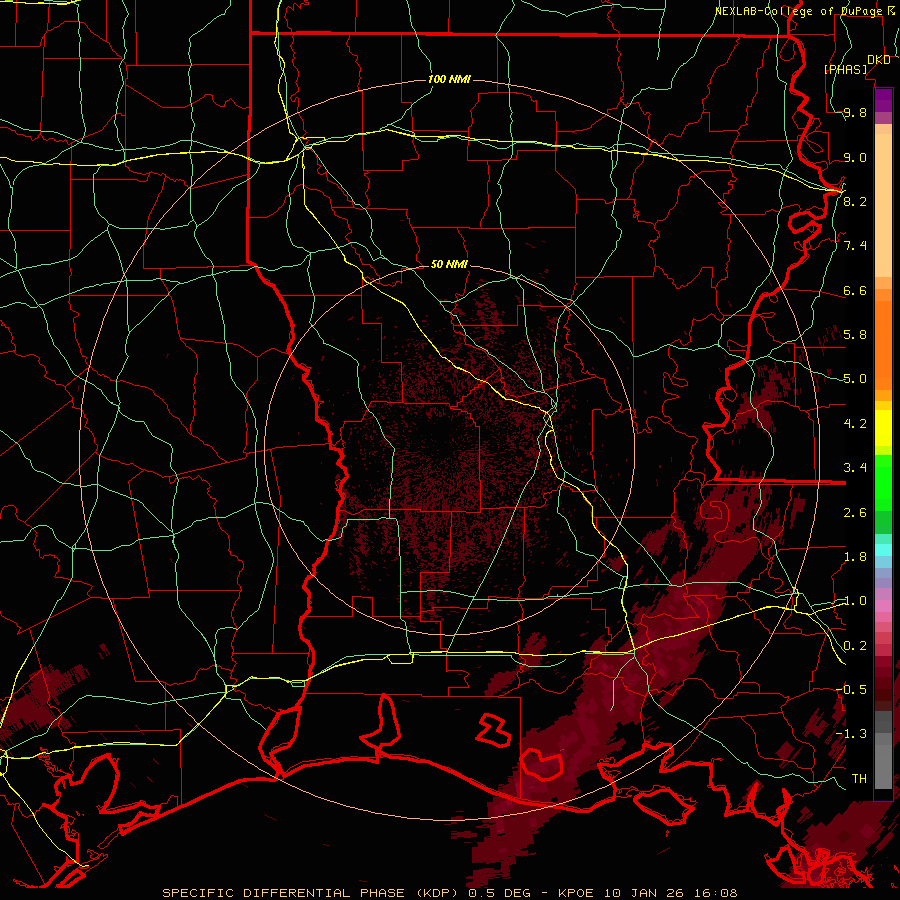Viewport: 900px width, 900px height.
Task: Click the yellow segment of the color bar
Action: [883, 428]
